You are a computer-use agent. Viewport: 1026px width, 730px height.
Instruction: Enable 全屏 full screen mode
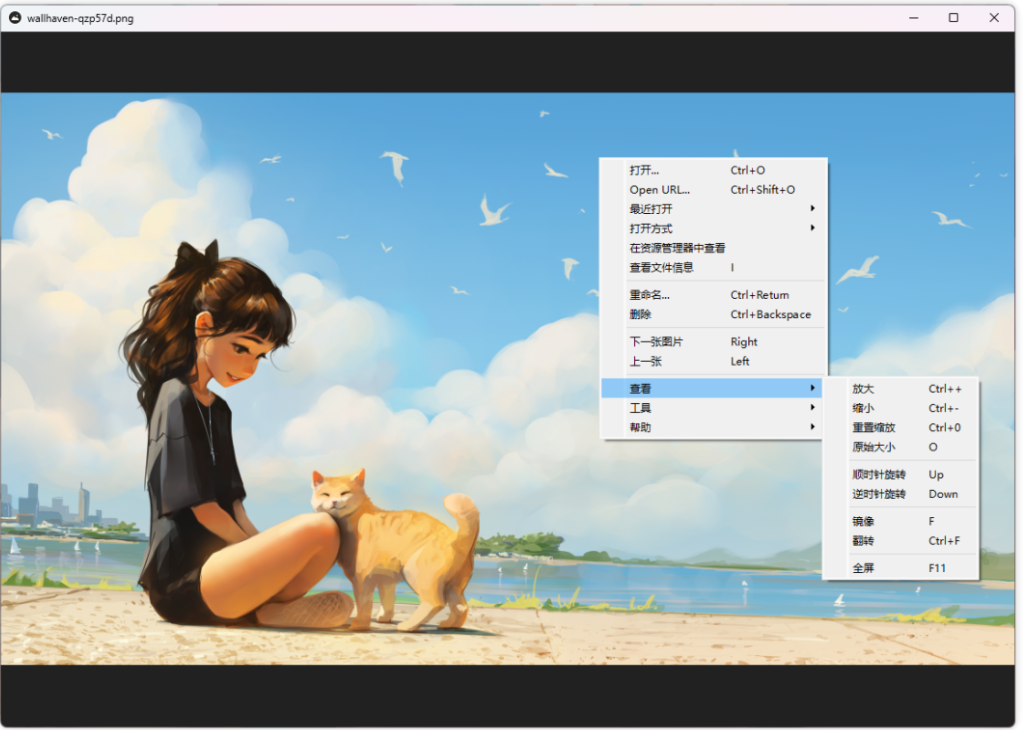(x=900, y=568)
